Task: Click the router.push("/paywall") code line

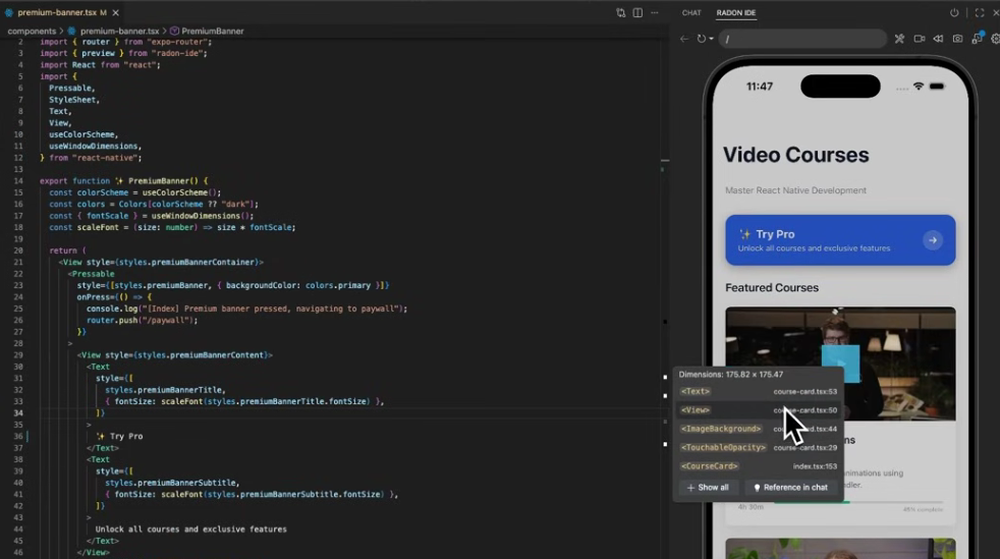Action: [142, 320]
